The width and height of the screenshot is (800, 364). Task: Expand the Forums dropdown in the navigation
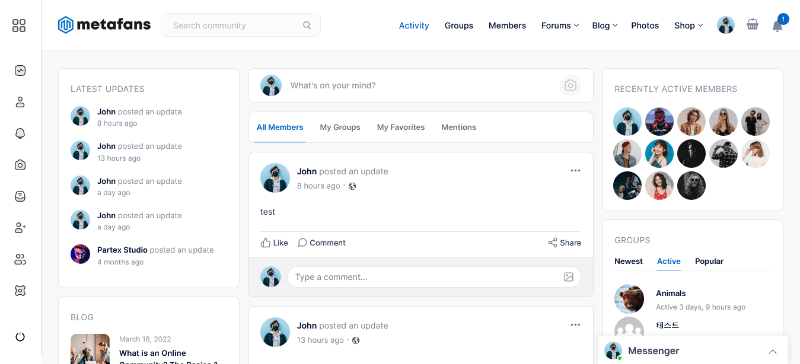point(560,26)
